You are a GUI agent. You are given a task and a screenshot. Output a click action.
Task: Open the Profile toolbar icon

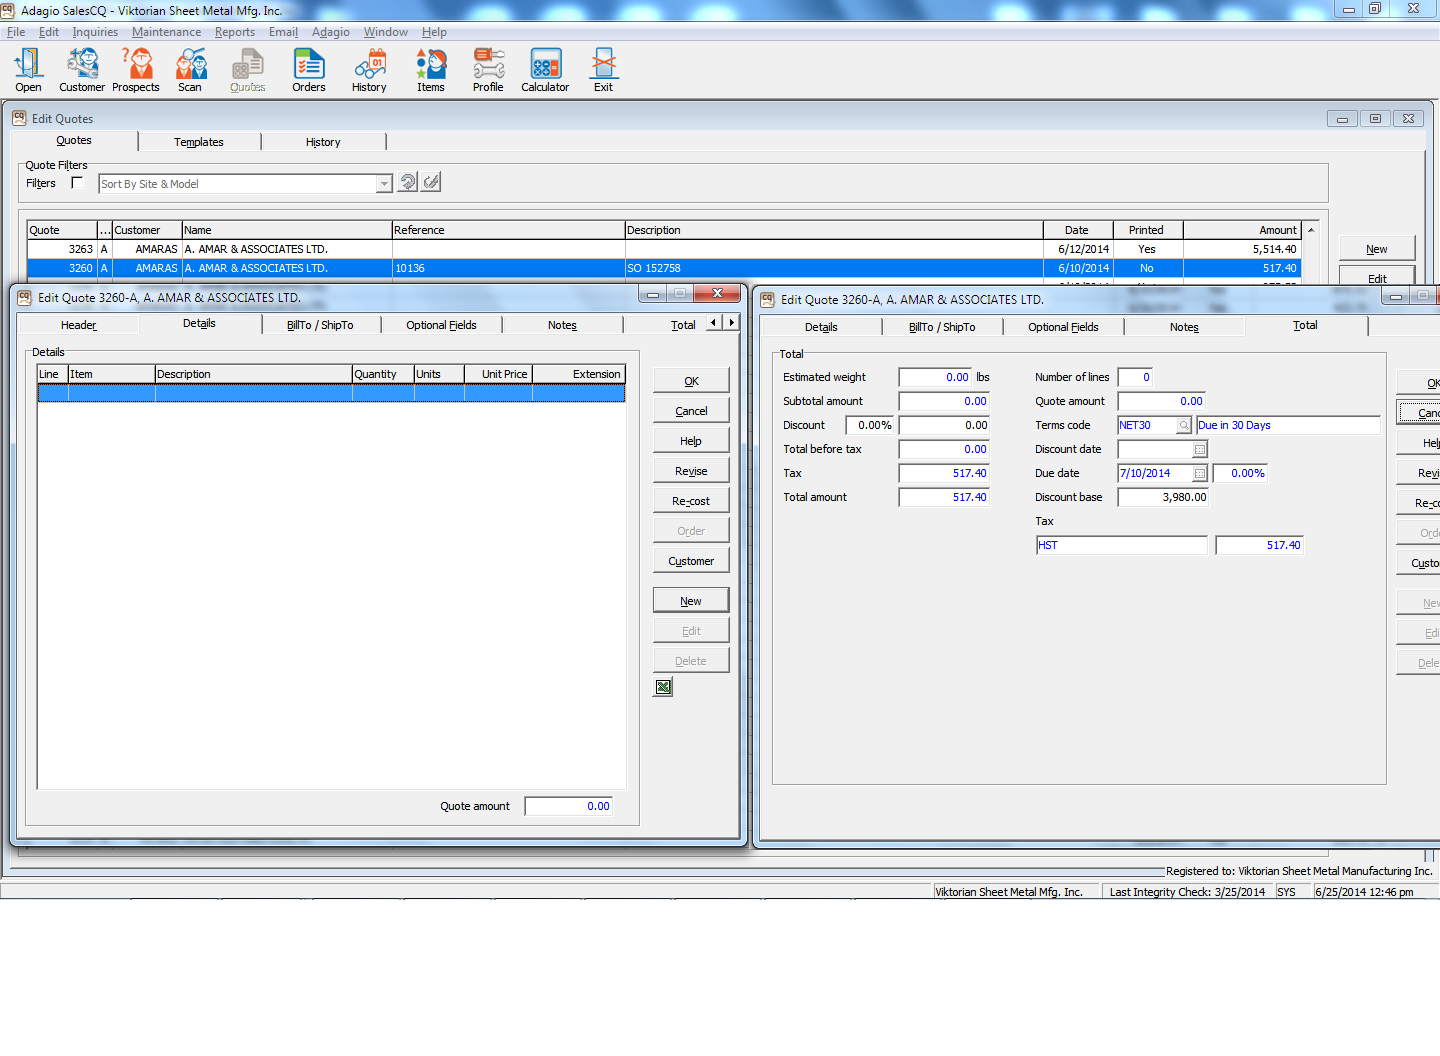[x=488, y=70]
